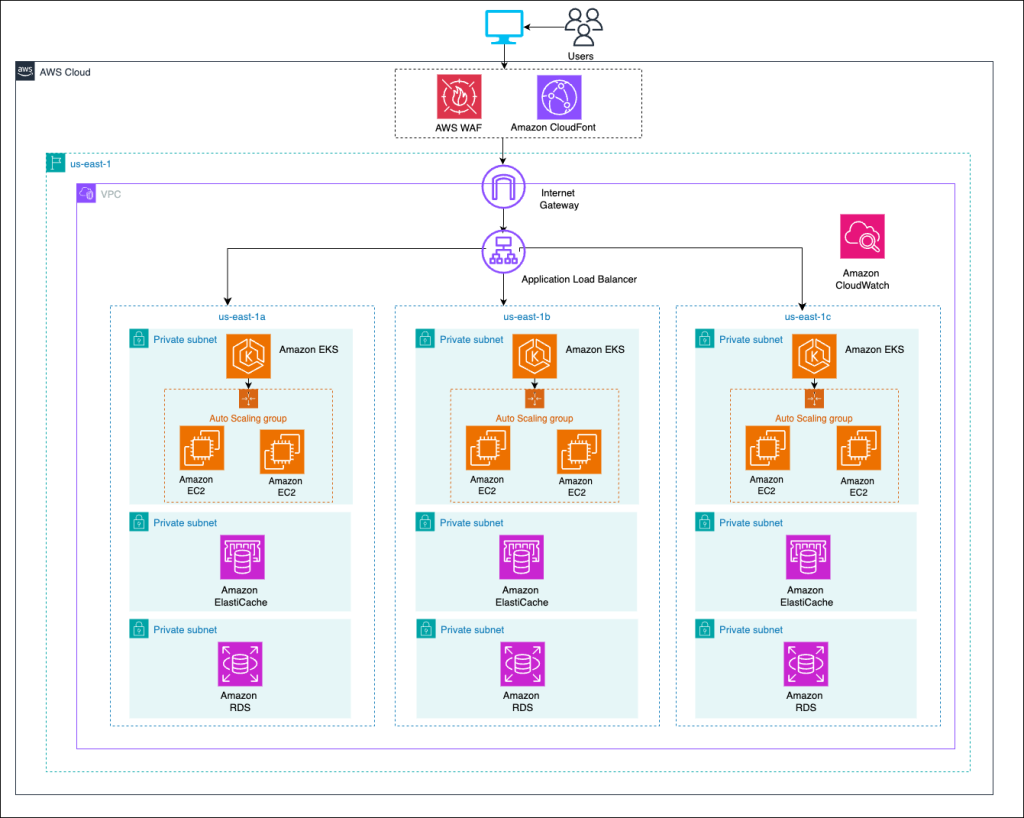The image size is (1024, 818).
Task: Click the Amazon EKS icon in us-east-1a
Action: coord(247,356)
